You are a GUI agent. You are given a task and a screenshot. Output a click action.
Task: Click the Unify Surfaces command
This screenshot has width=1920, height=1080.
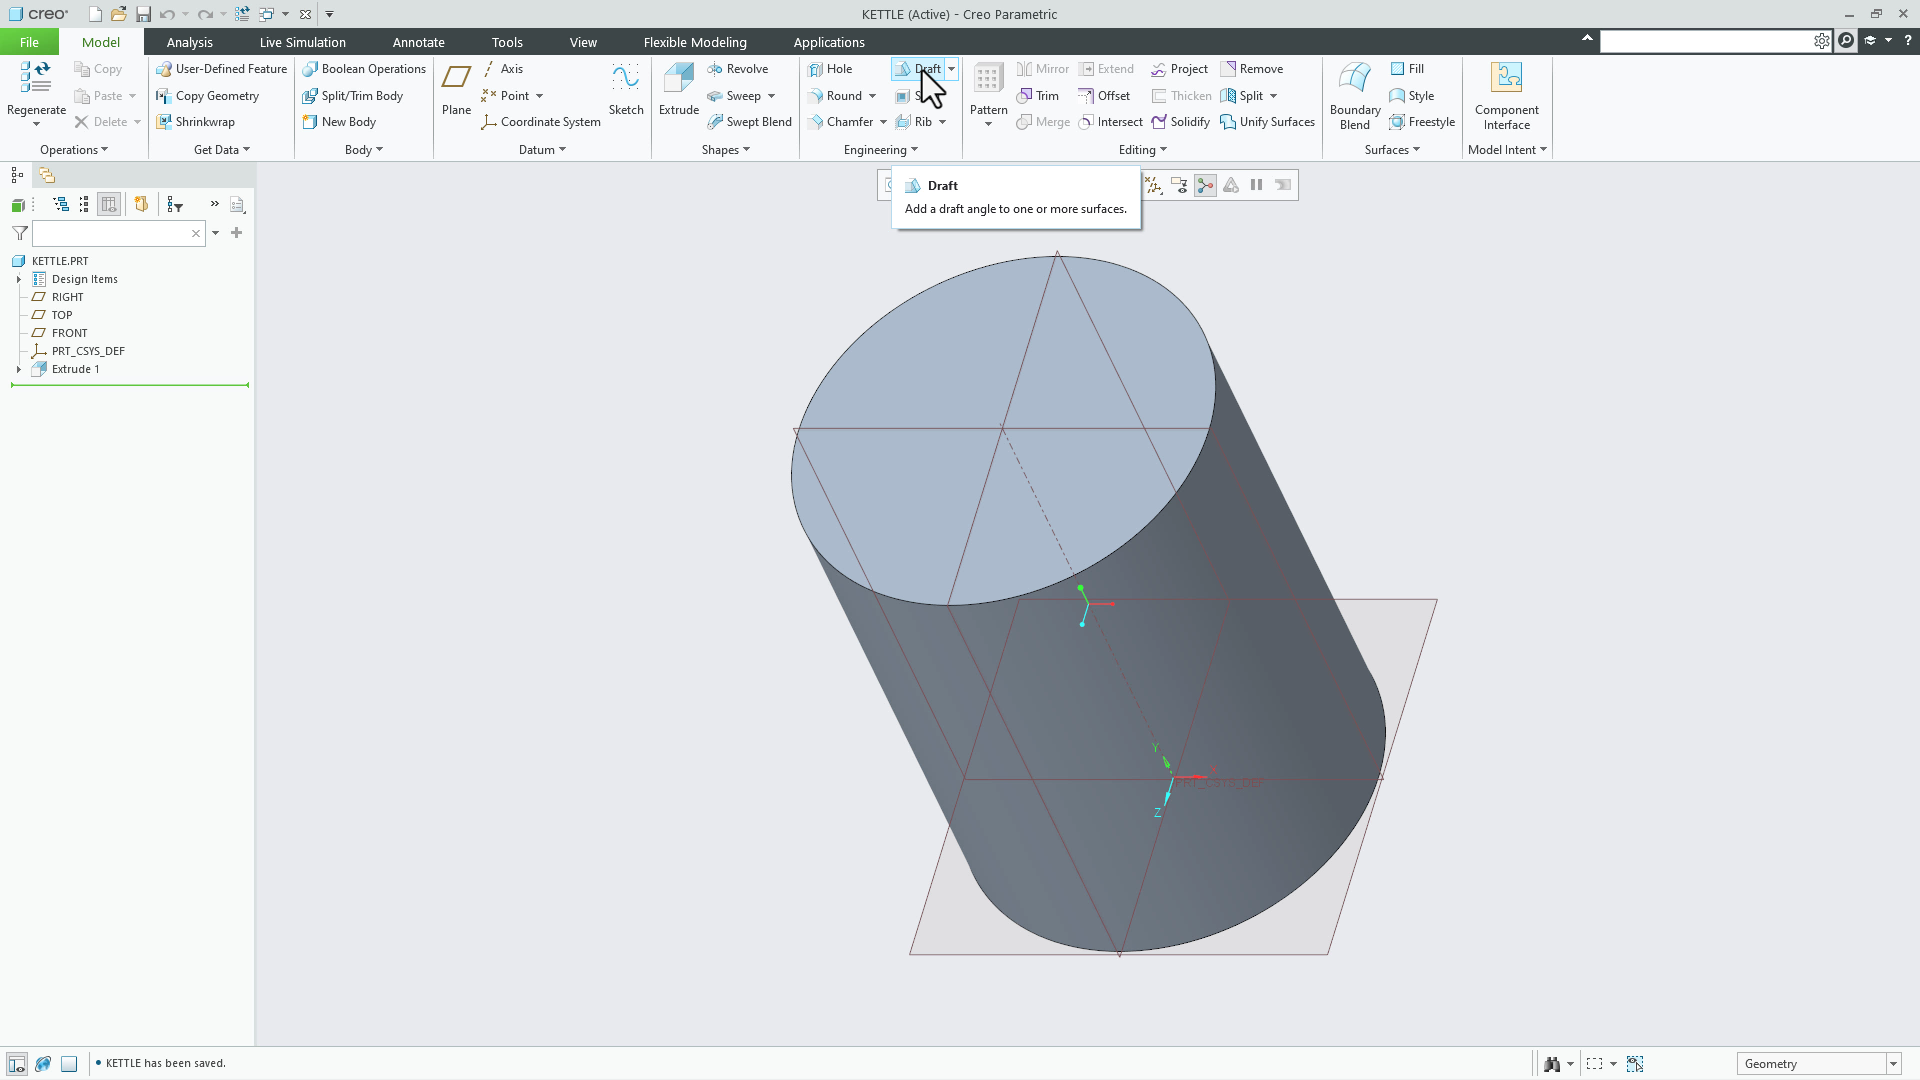tap(1268, 121)
